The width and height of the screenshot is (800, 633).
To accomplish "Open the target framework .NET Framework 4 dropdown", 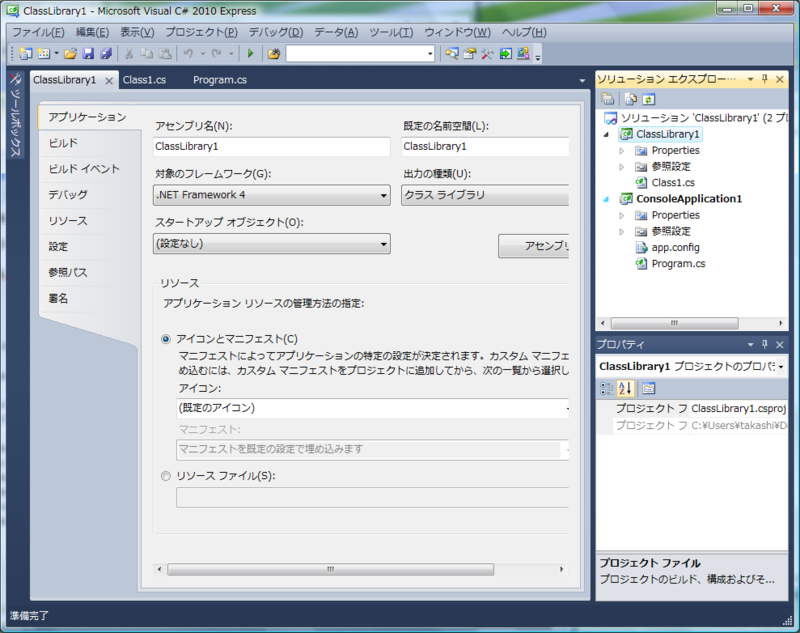I will tap(271, 195).
